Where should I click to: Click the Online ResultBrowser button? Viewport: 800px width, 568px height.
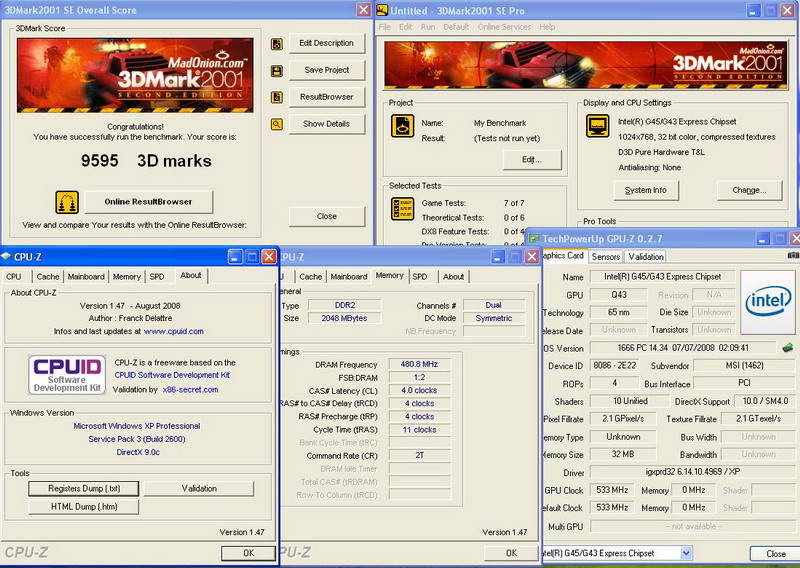[x=148, y=202]
